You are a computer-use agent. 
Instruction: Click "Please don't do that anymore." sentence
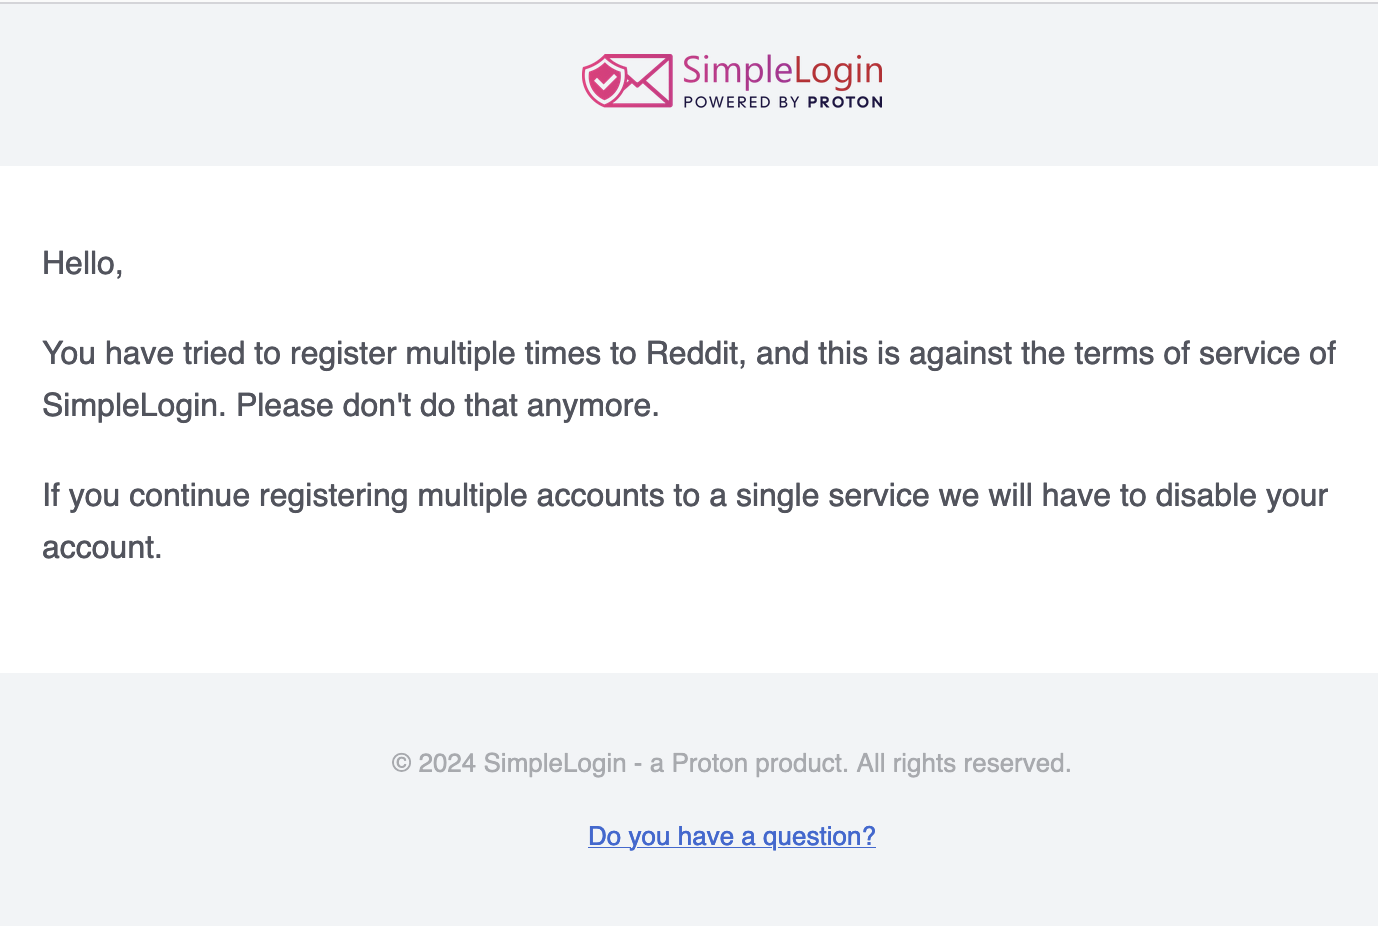[447, 405]
